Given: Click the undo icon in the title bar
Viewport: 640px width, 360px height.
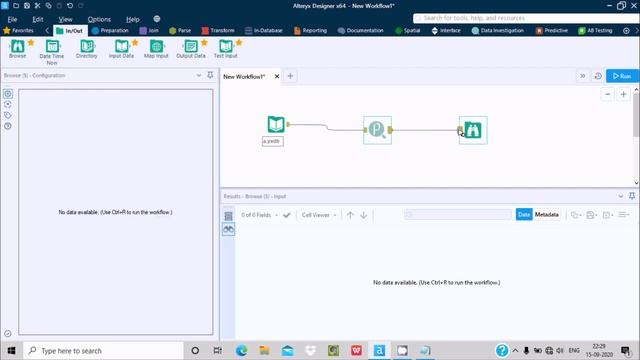Looking at the screenshot, I should coord(70,6).
